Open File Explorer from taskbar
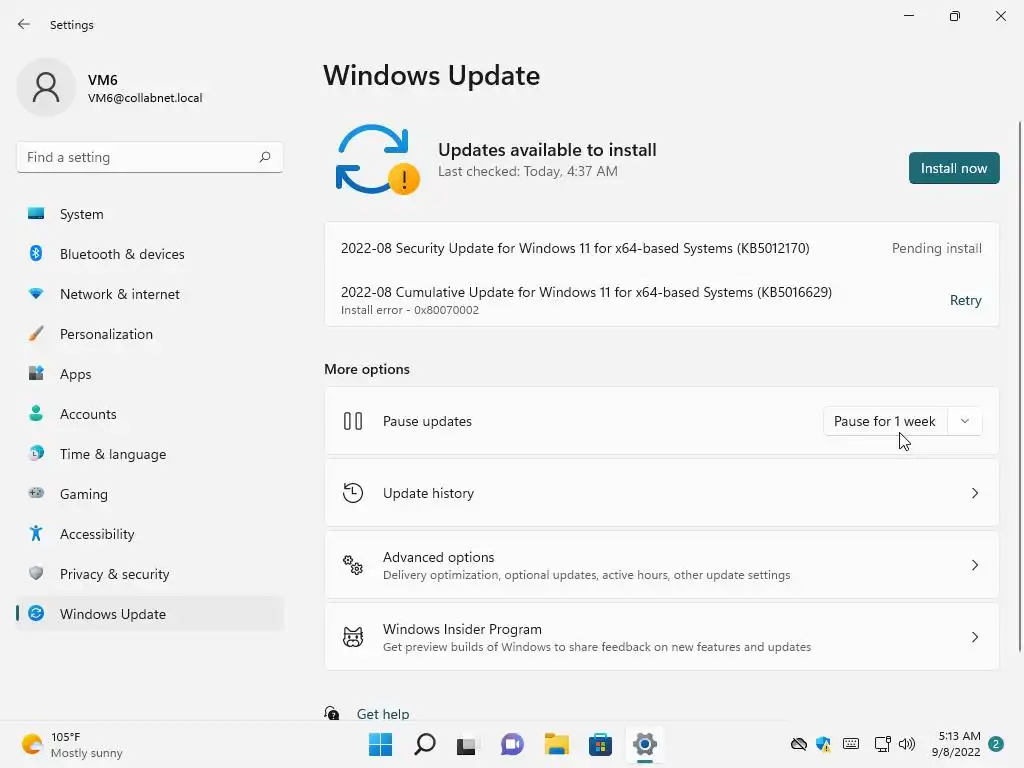Viewport: 1024px width, 768px height. 556,744
